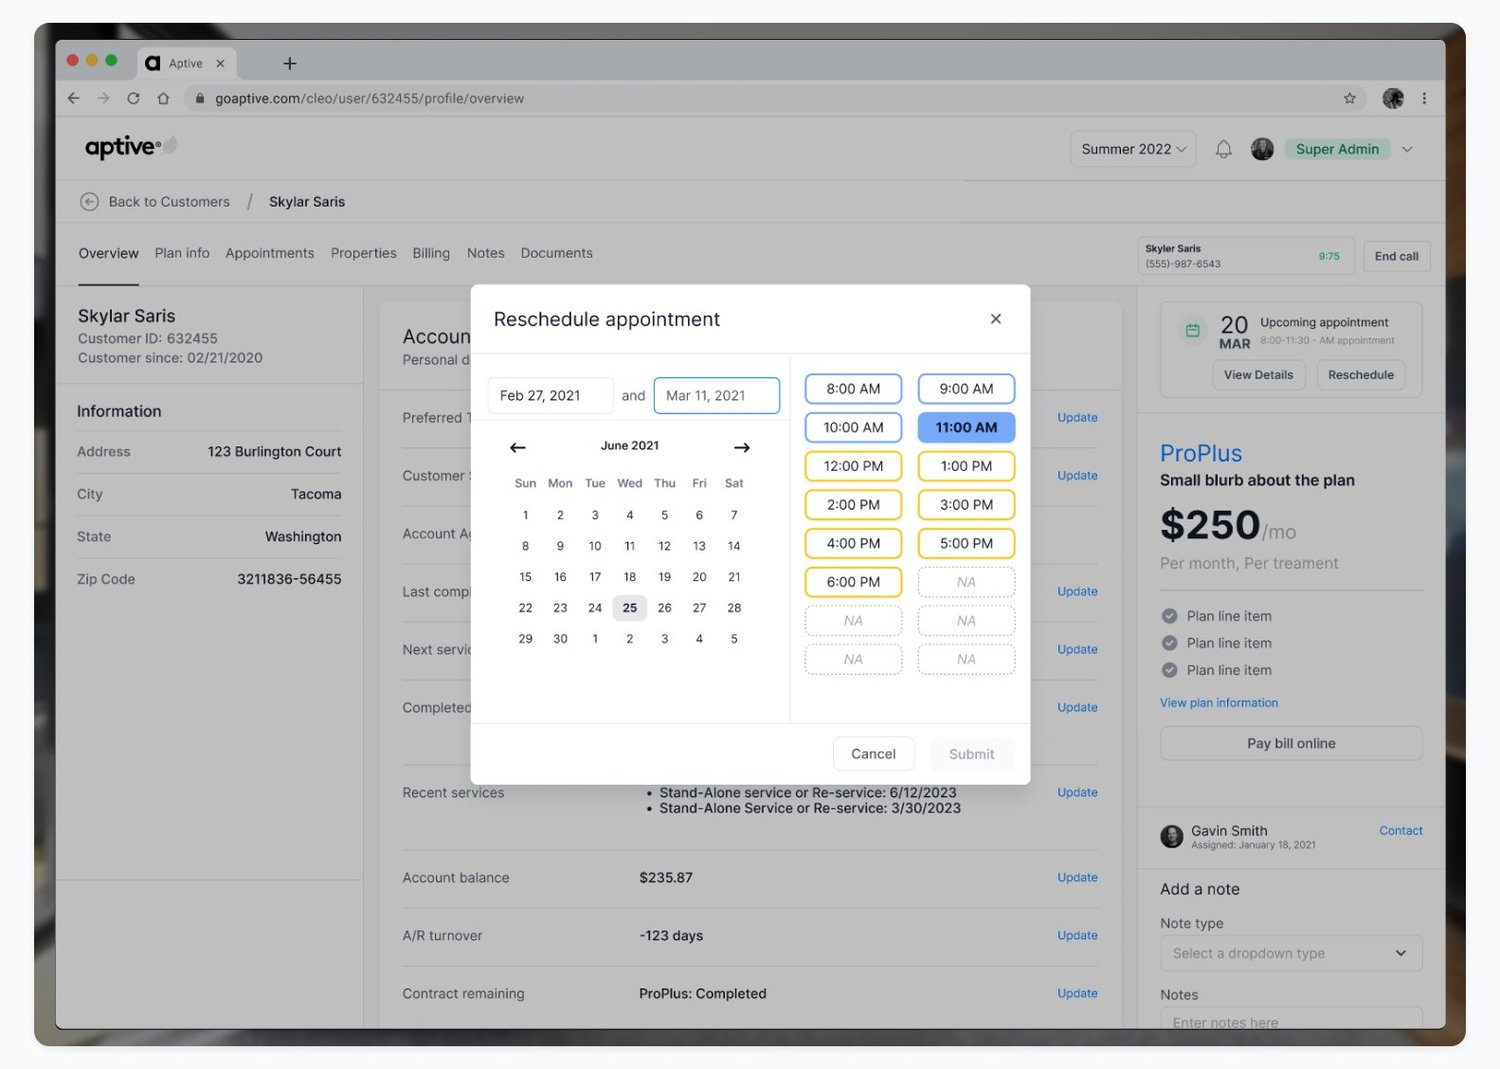Screen dimensions: 1500x1069
Task: Select the 6:00 PM time slot
Action: (x=853, y=582)
